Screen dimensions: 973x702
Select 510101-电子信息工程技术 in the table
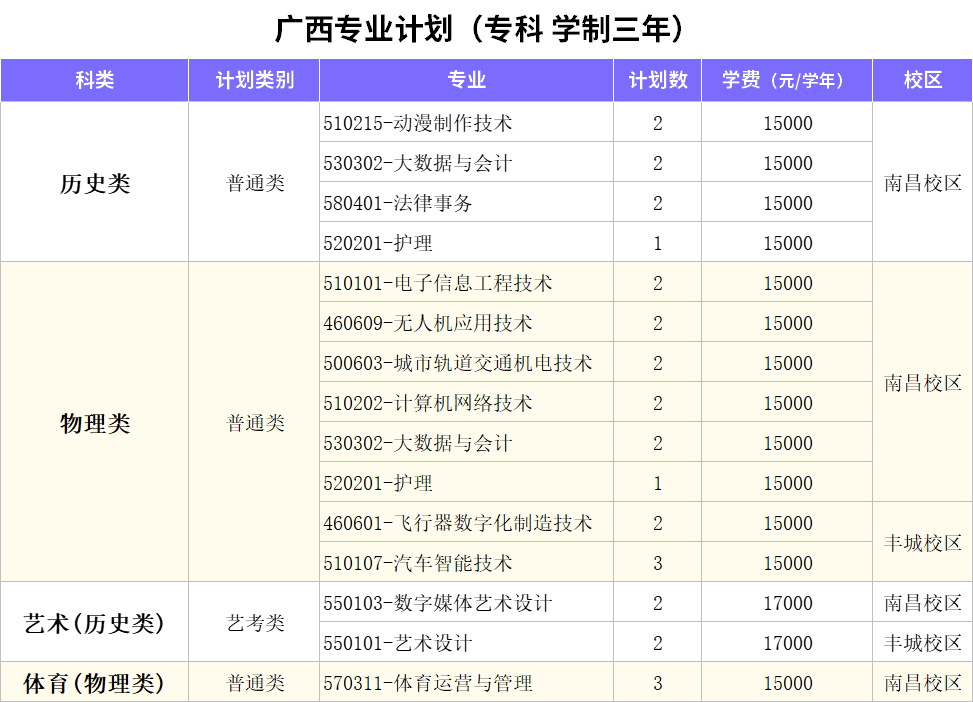tap(438, 283)
